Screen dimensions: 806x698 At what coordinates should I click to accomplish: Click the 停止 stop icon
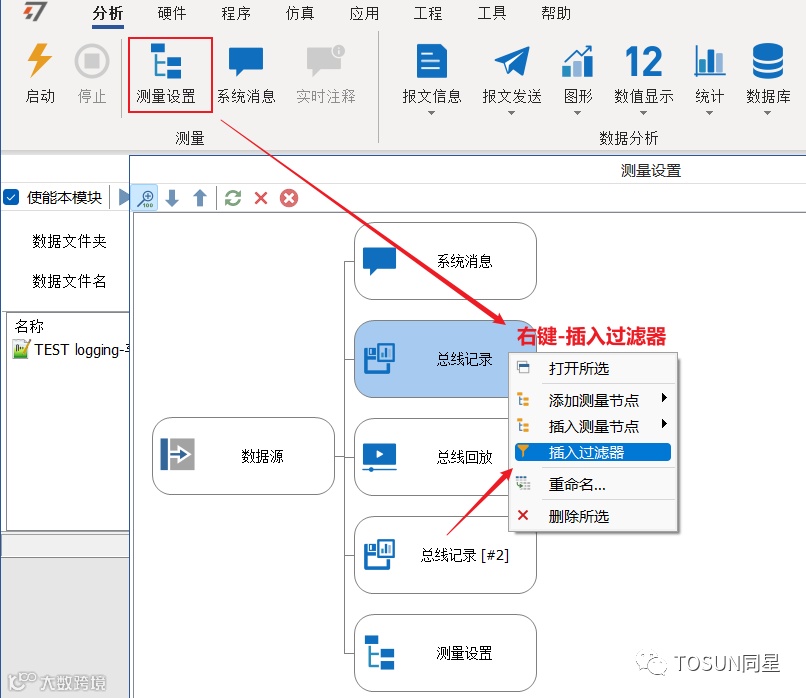pyautogui.click(x=91, y=61)
